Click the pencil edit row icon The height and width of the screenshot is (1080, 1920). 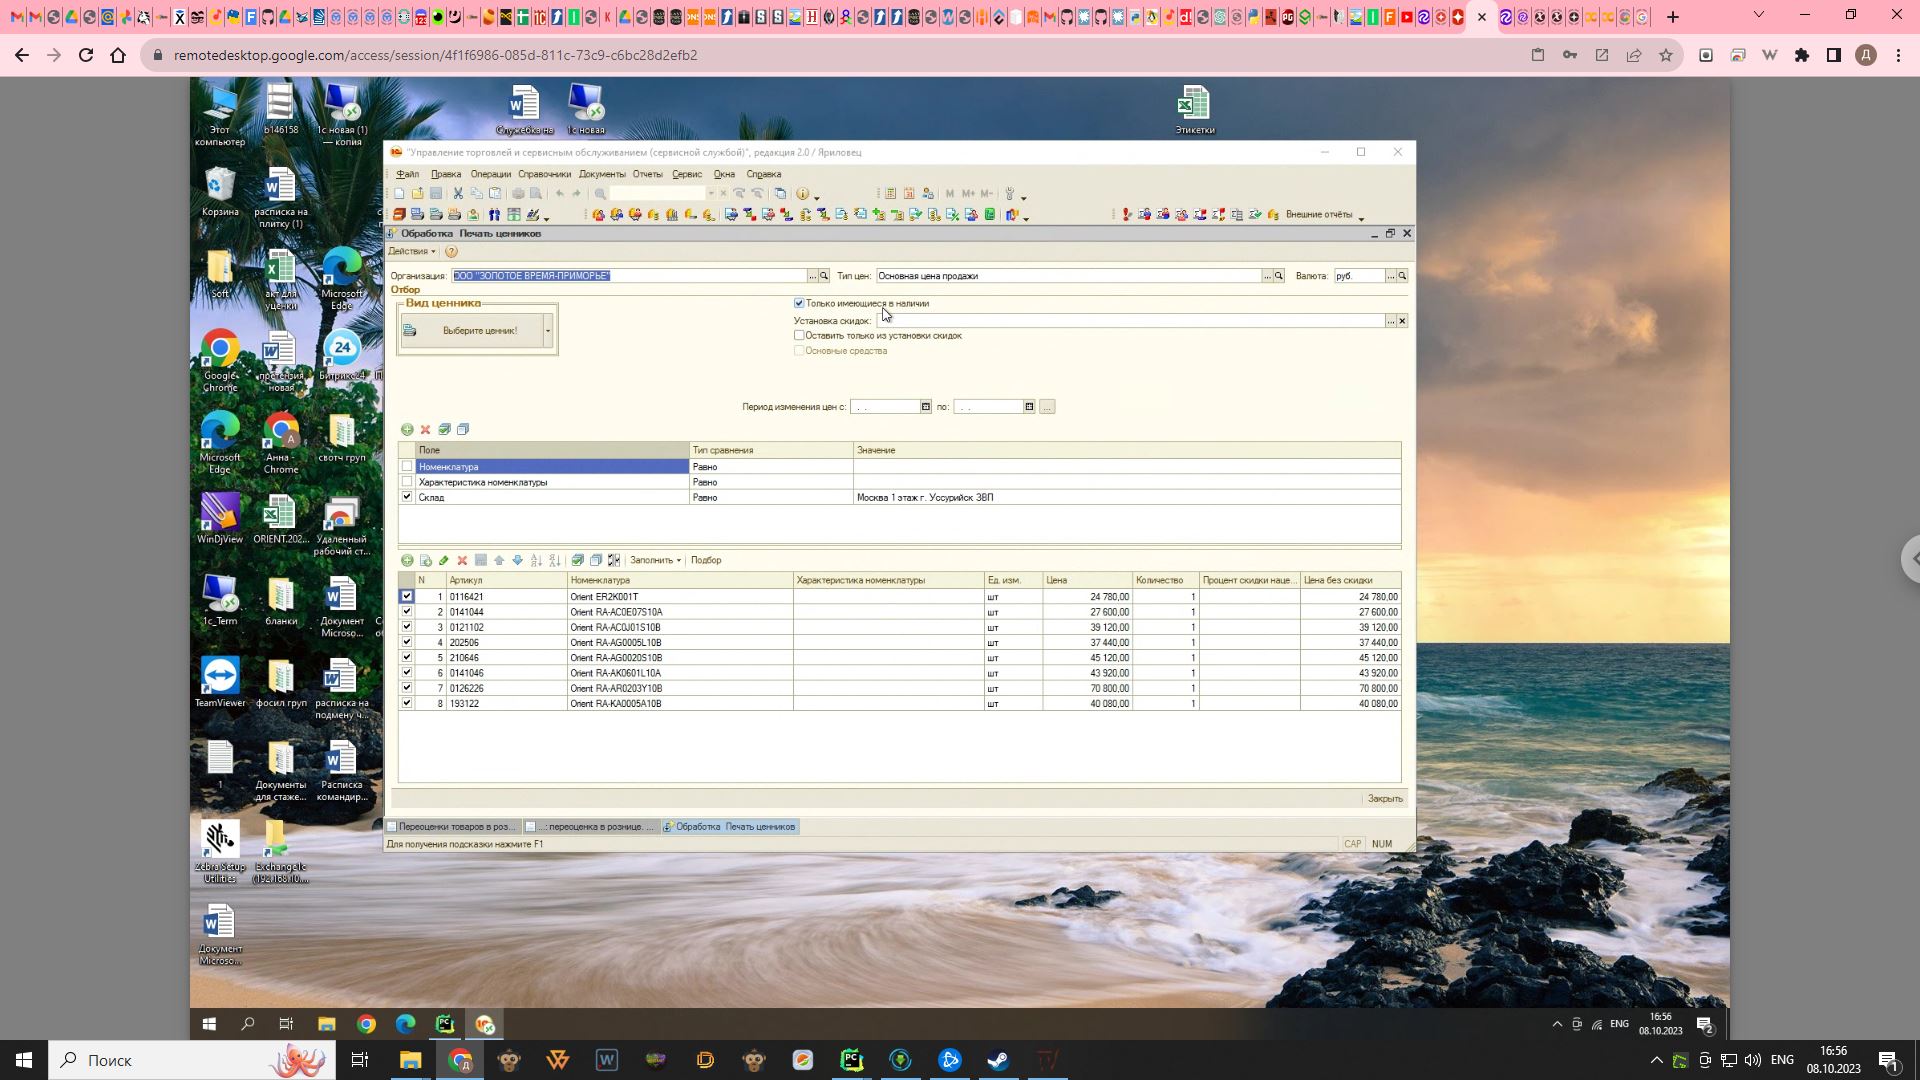coord(444,561)
